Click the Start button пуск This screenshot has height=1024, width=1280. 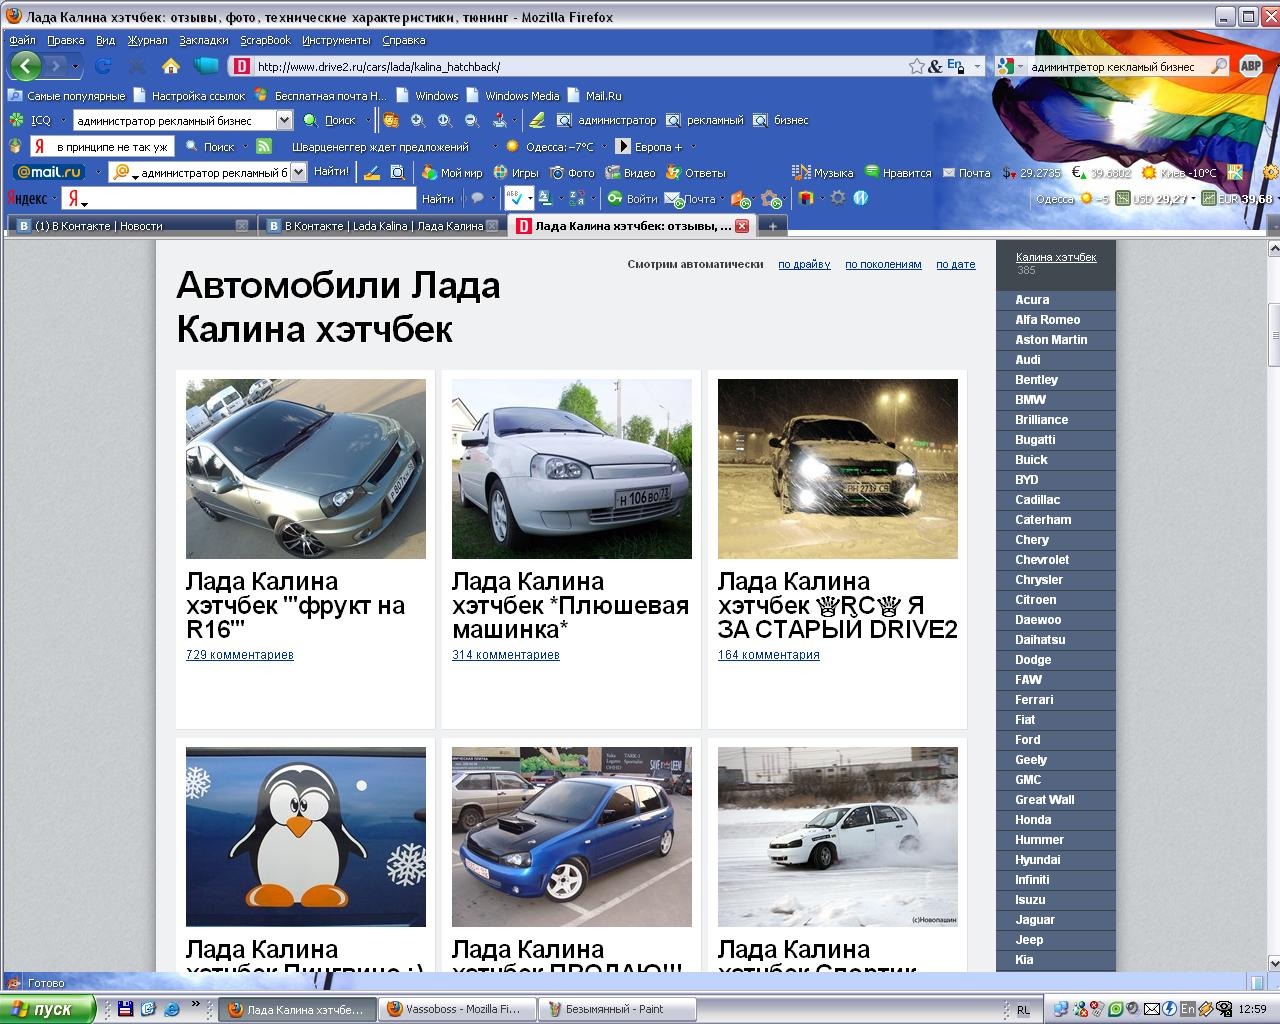pos(49,1009)
